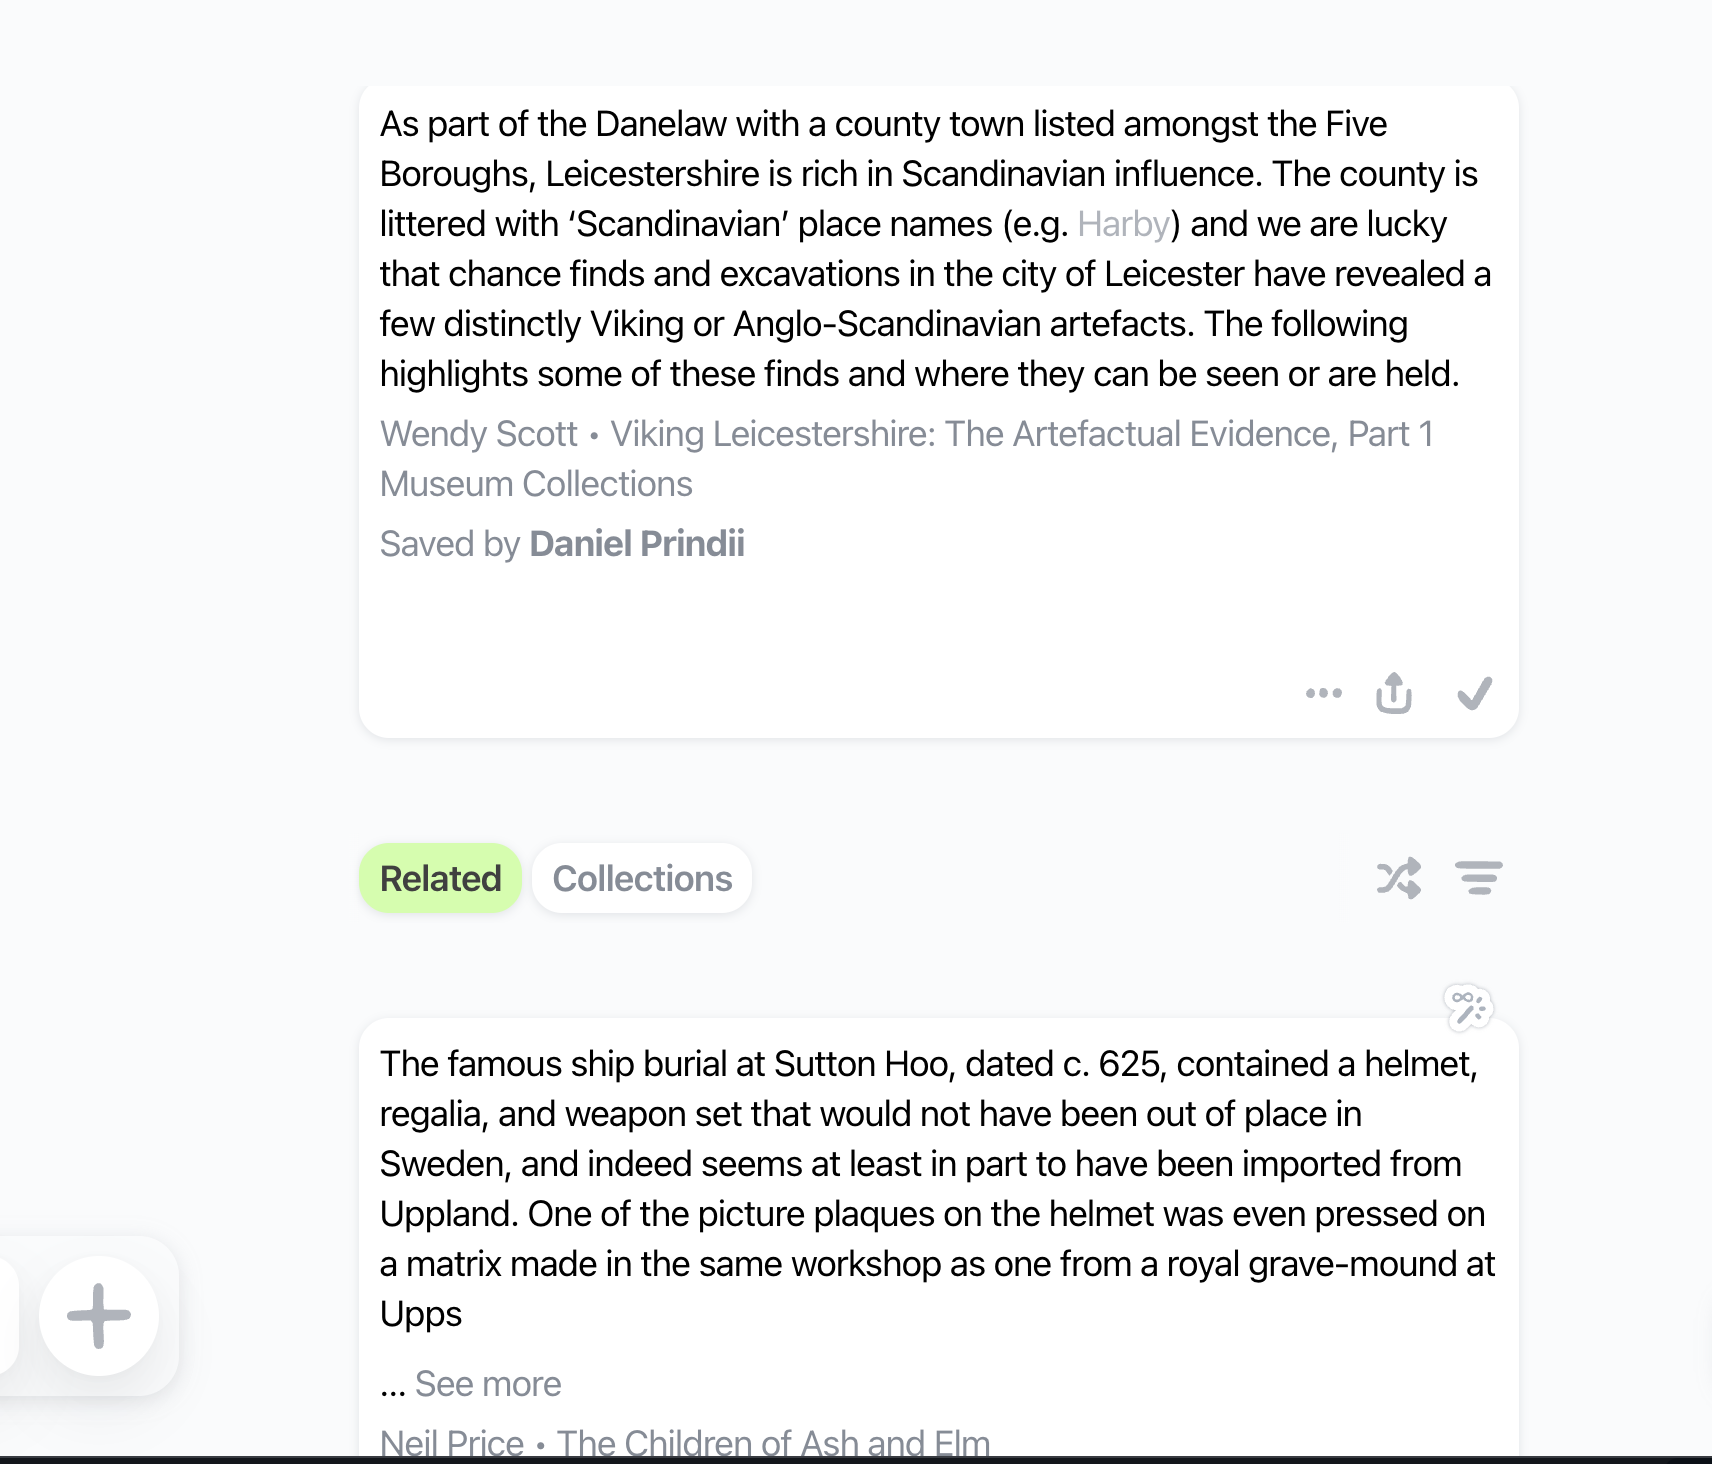Open Daniel Prindii's profile link

[x=637, y=544]
